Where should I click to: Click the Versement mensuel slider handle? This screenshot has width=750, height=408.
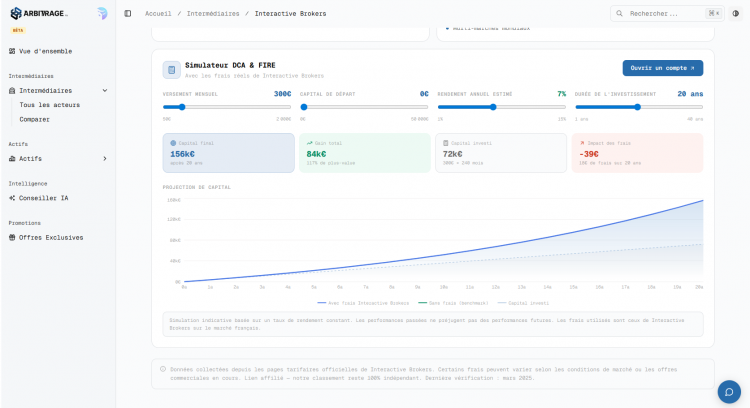coord(182,107)
